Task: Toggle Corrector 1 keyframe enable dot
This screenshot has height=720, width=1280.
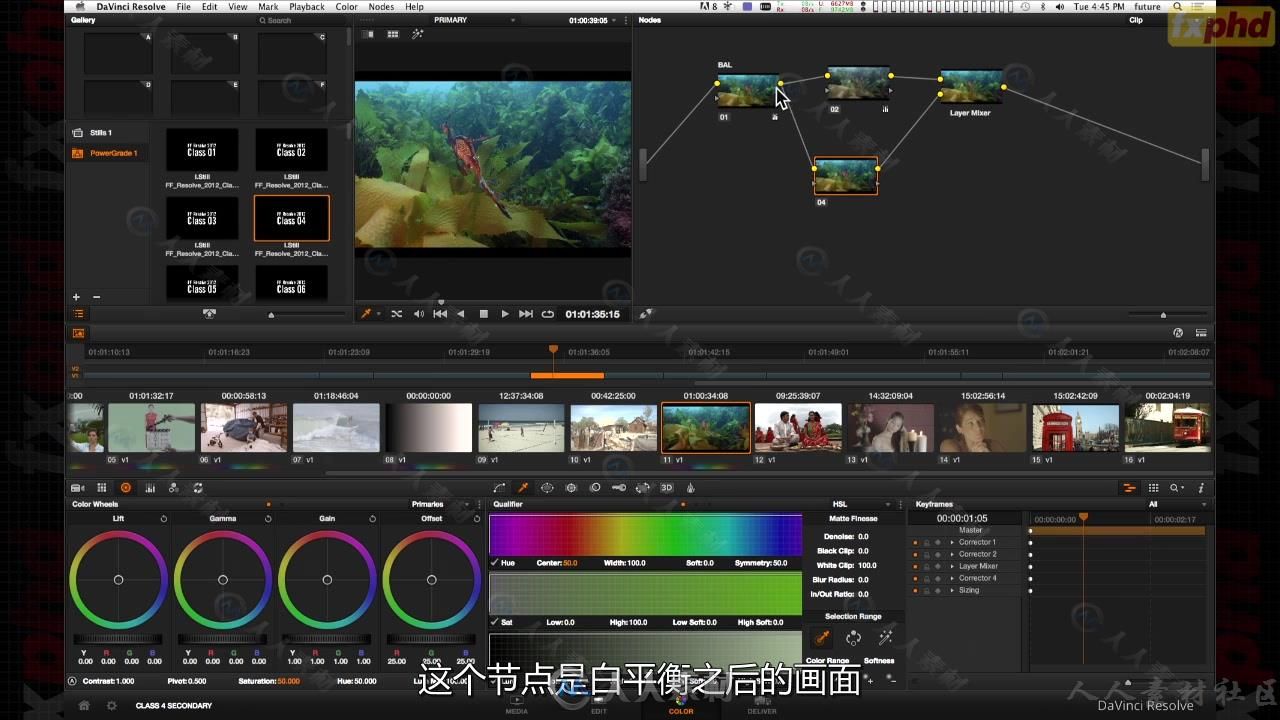Action: tap(915, 542)
